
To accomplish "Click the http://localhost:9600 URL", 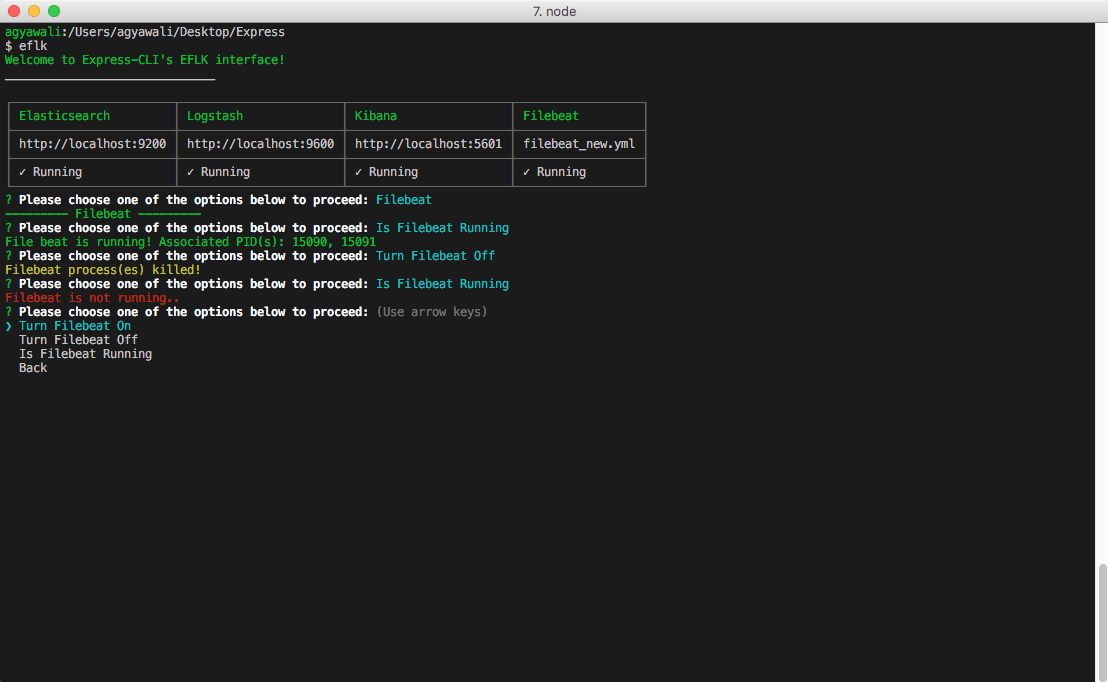I will (261, 144).
